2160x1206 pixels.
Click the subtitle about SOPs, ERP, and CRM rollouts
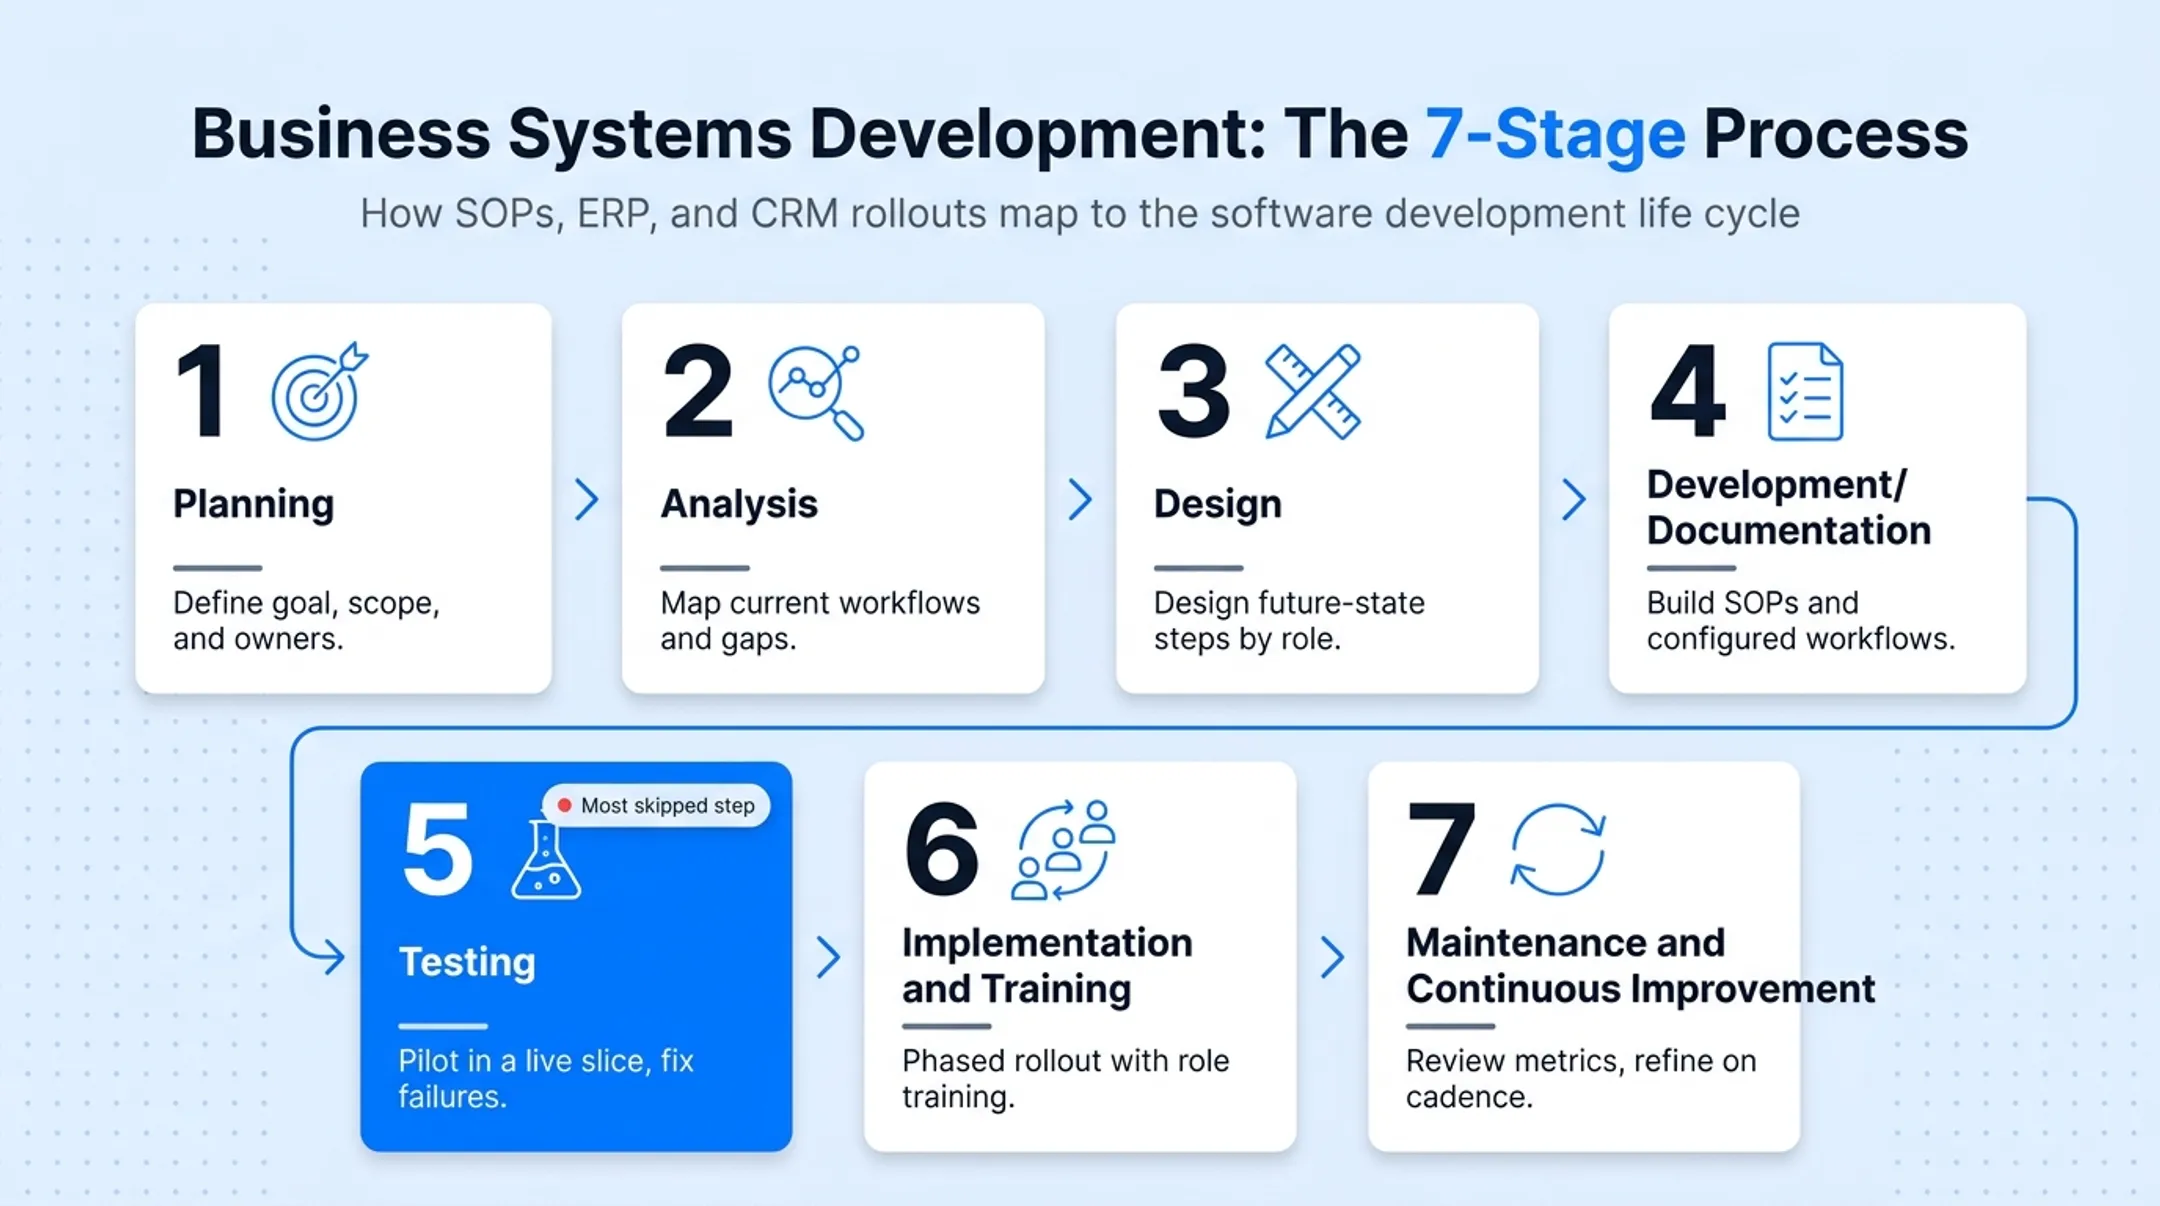coord(1080,214)
